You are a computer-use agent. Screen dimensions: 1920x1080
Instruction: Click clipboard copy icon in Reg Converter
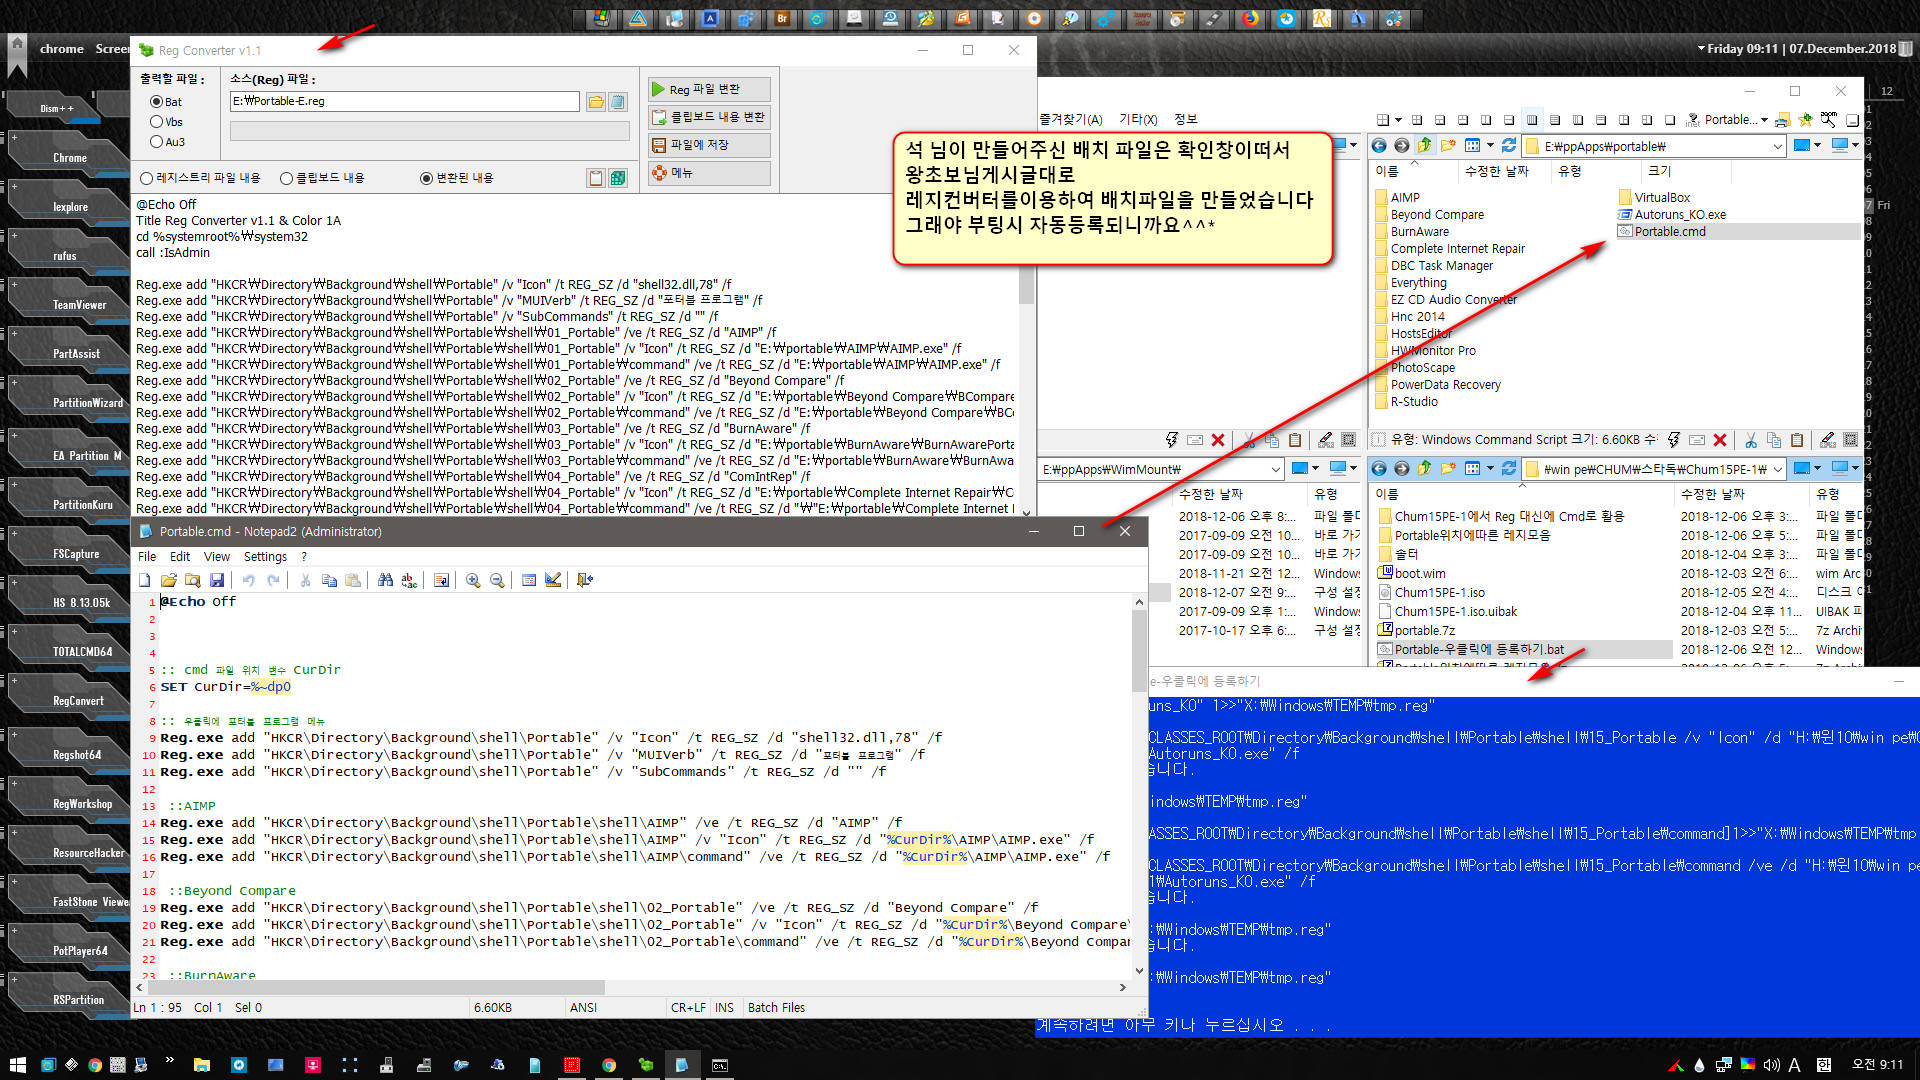click(596, 178)
